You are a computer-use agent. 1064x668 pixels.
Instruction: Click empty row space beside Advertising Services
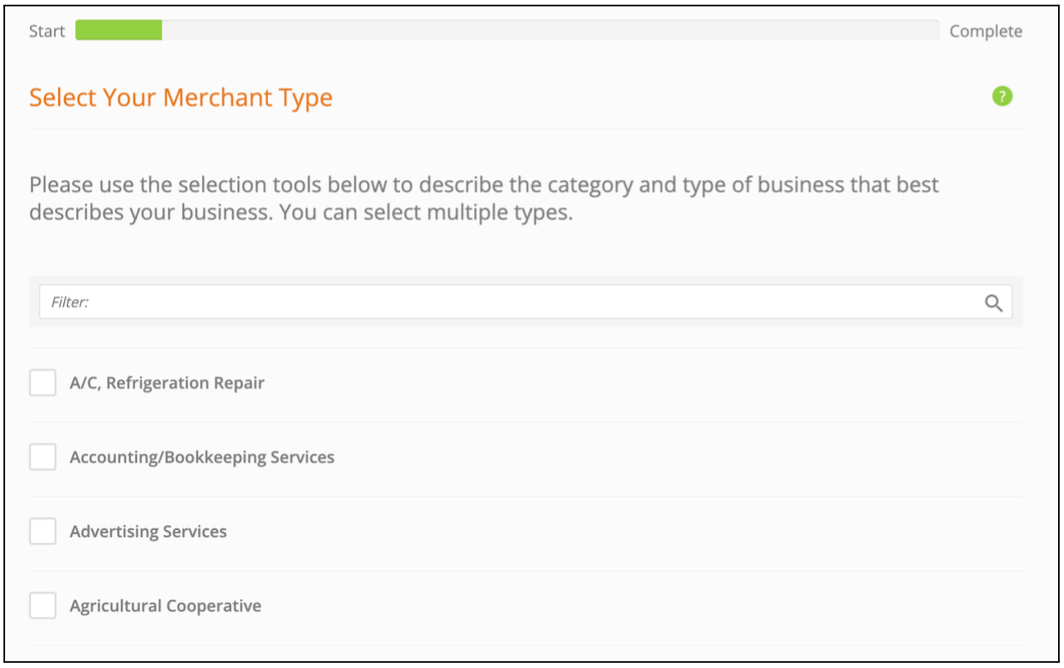pyautogui.click(x=624, y=532)
